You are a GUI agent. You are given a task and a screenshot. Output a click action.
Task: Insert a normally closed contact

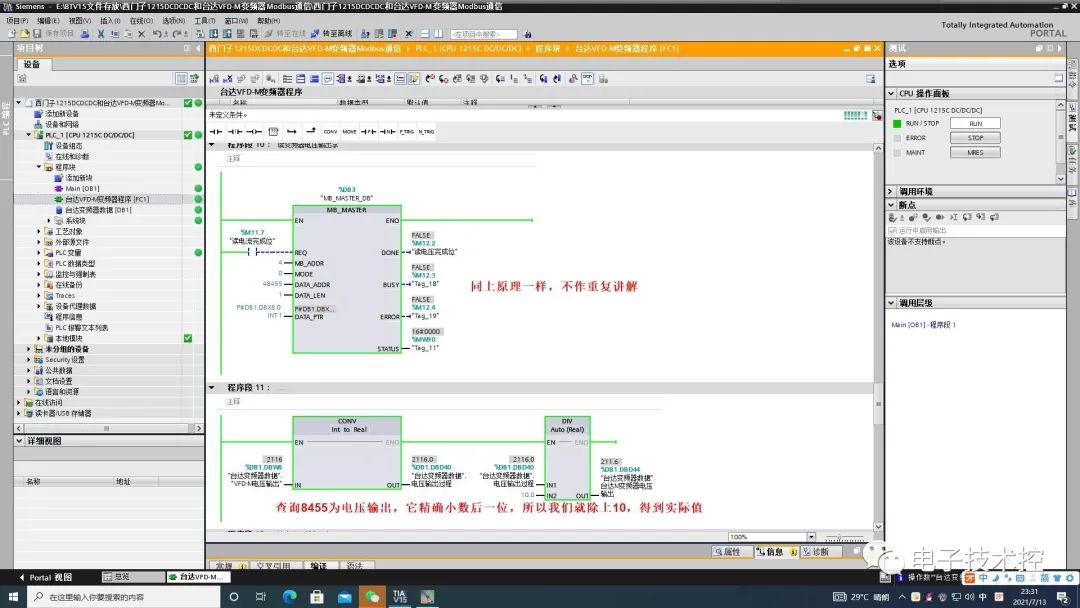235,131
